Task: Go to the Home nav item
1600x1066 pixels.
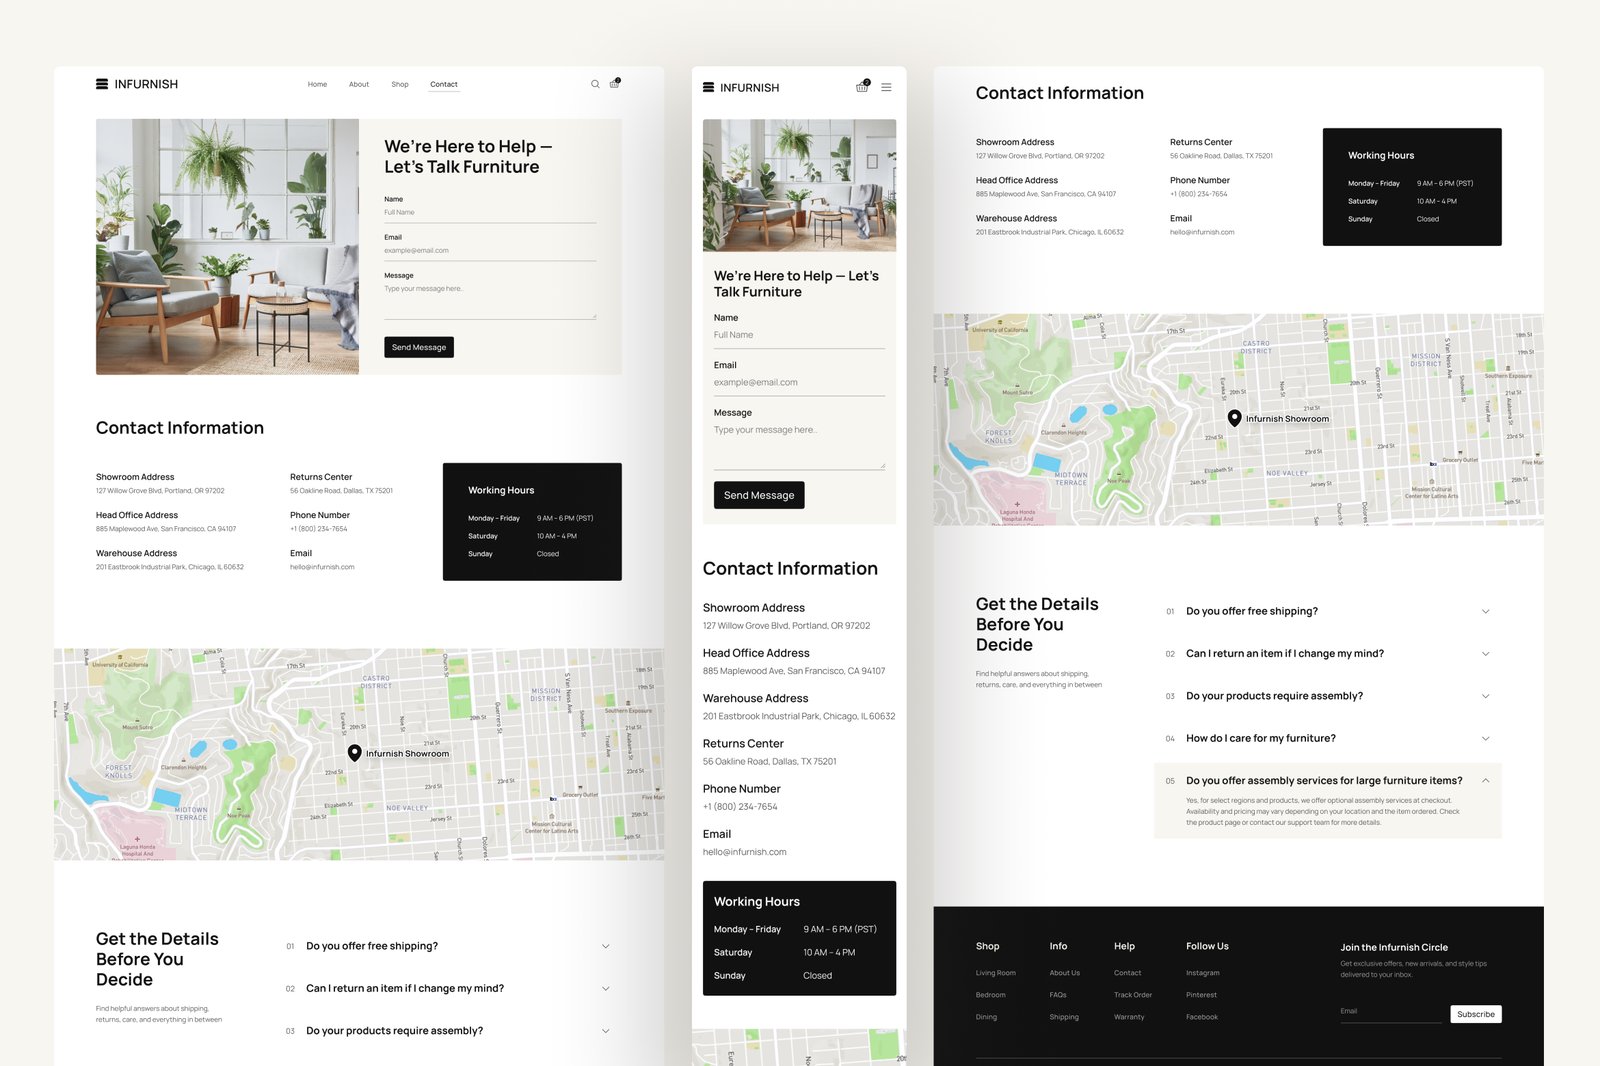Action: [317, 84]
